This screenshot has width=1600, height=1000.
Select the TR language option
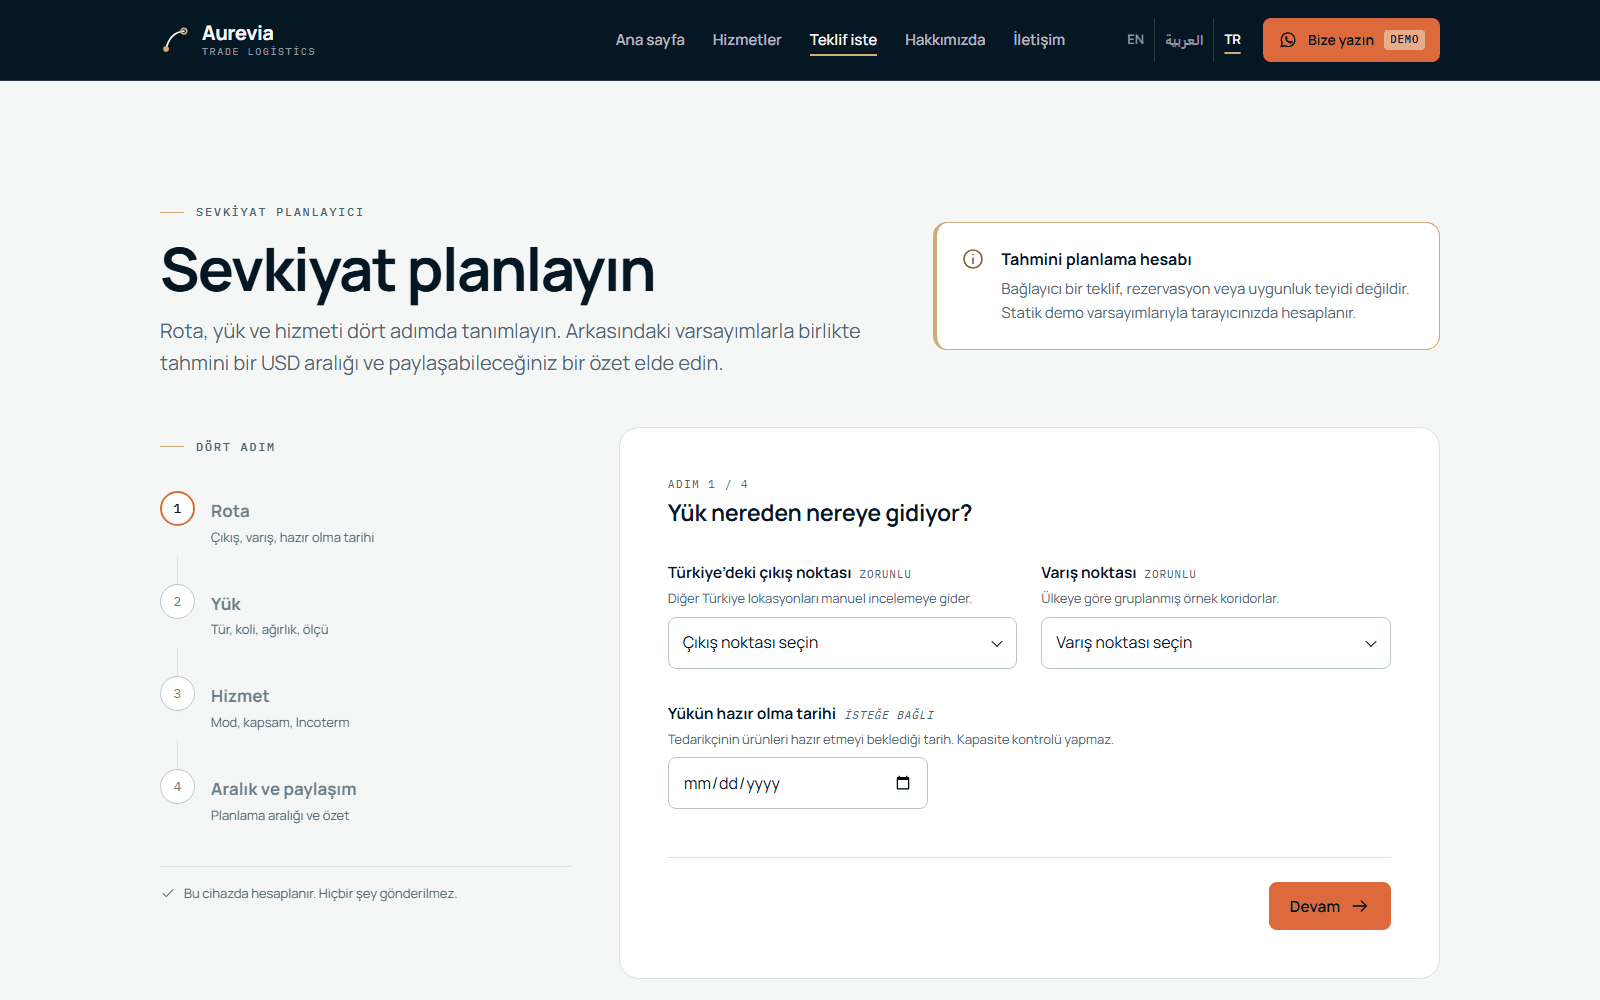(1233, 40)
